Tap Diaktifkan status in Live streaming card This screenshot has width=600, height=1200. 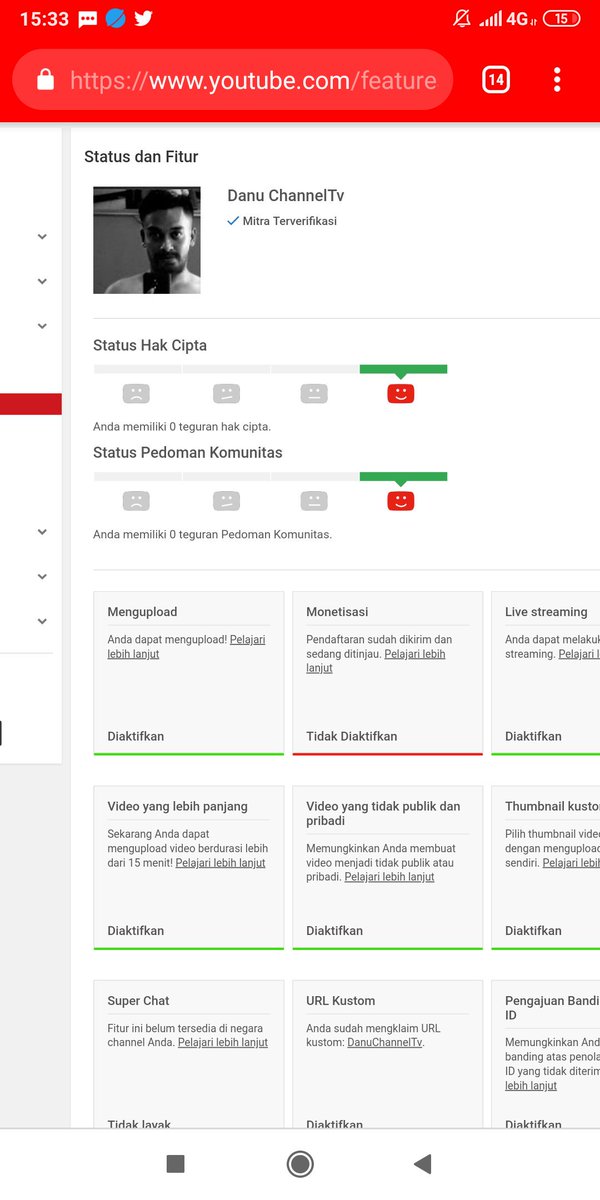pyautogui.click(x=533, y=736)
